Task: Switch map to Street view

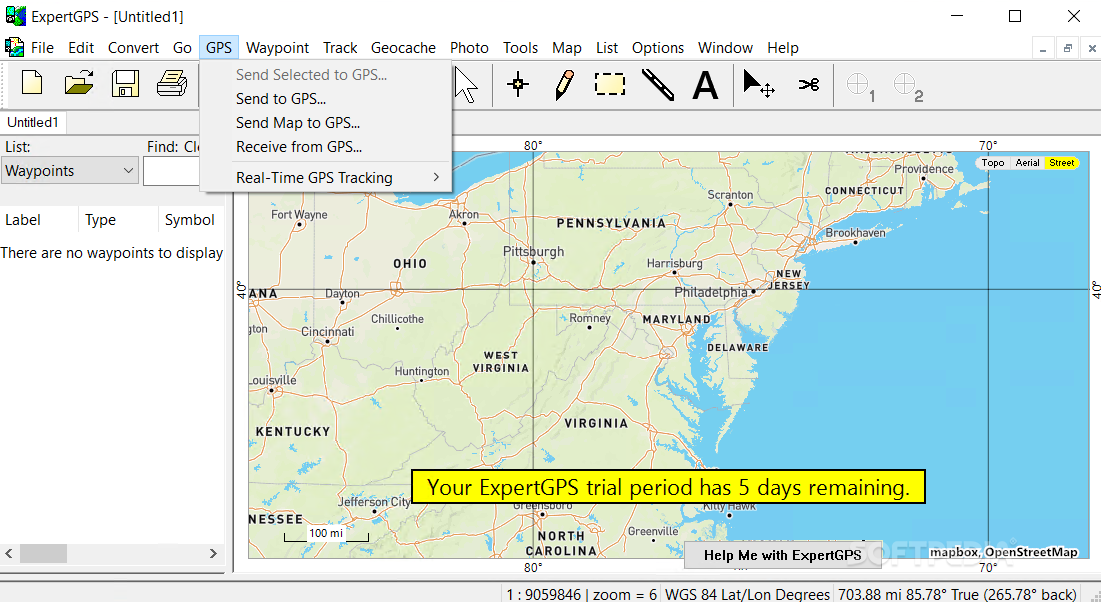Action: (x=1061, y=163)
